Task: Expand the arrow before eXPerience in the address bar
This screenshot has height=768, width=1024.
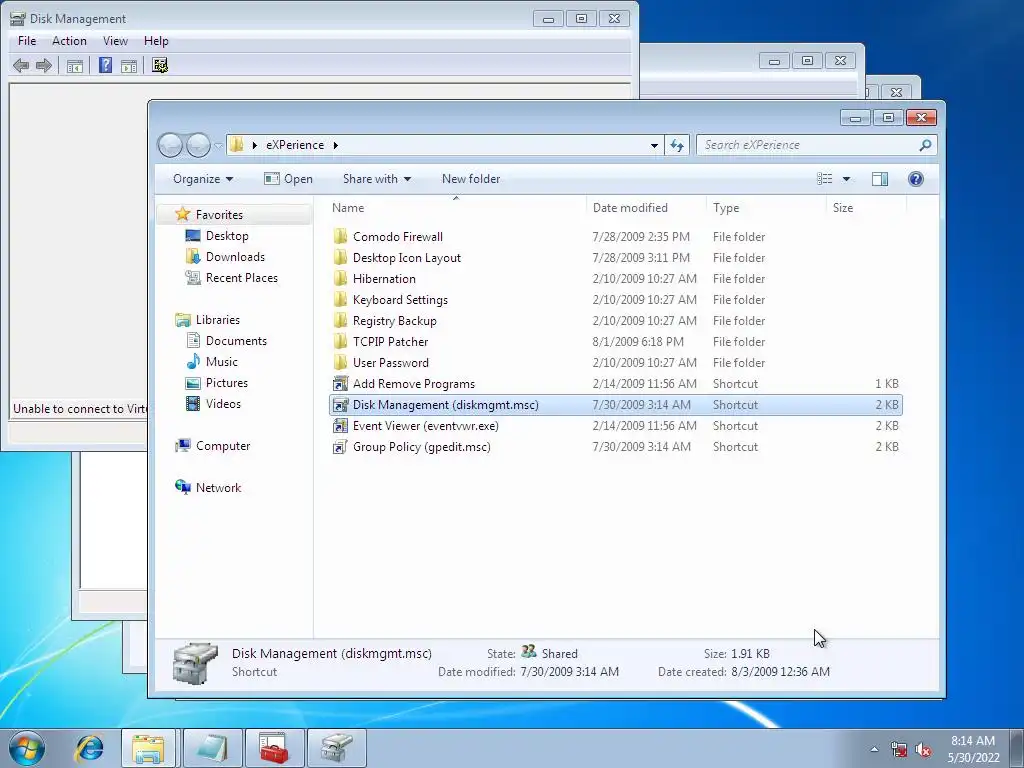Action: [255, 145]
